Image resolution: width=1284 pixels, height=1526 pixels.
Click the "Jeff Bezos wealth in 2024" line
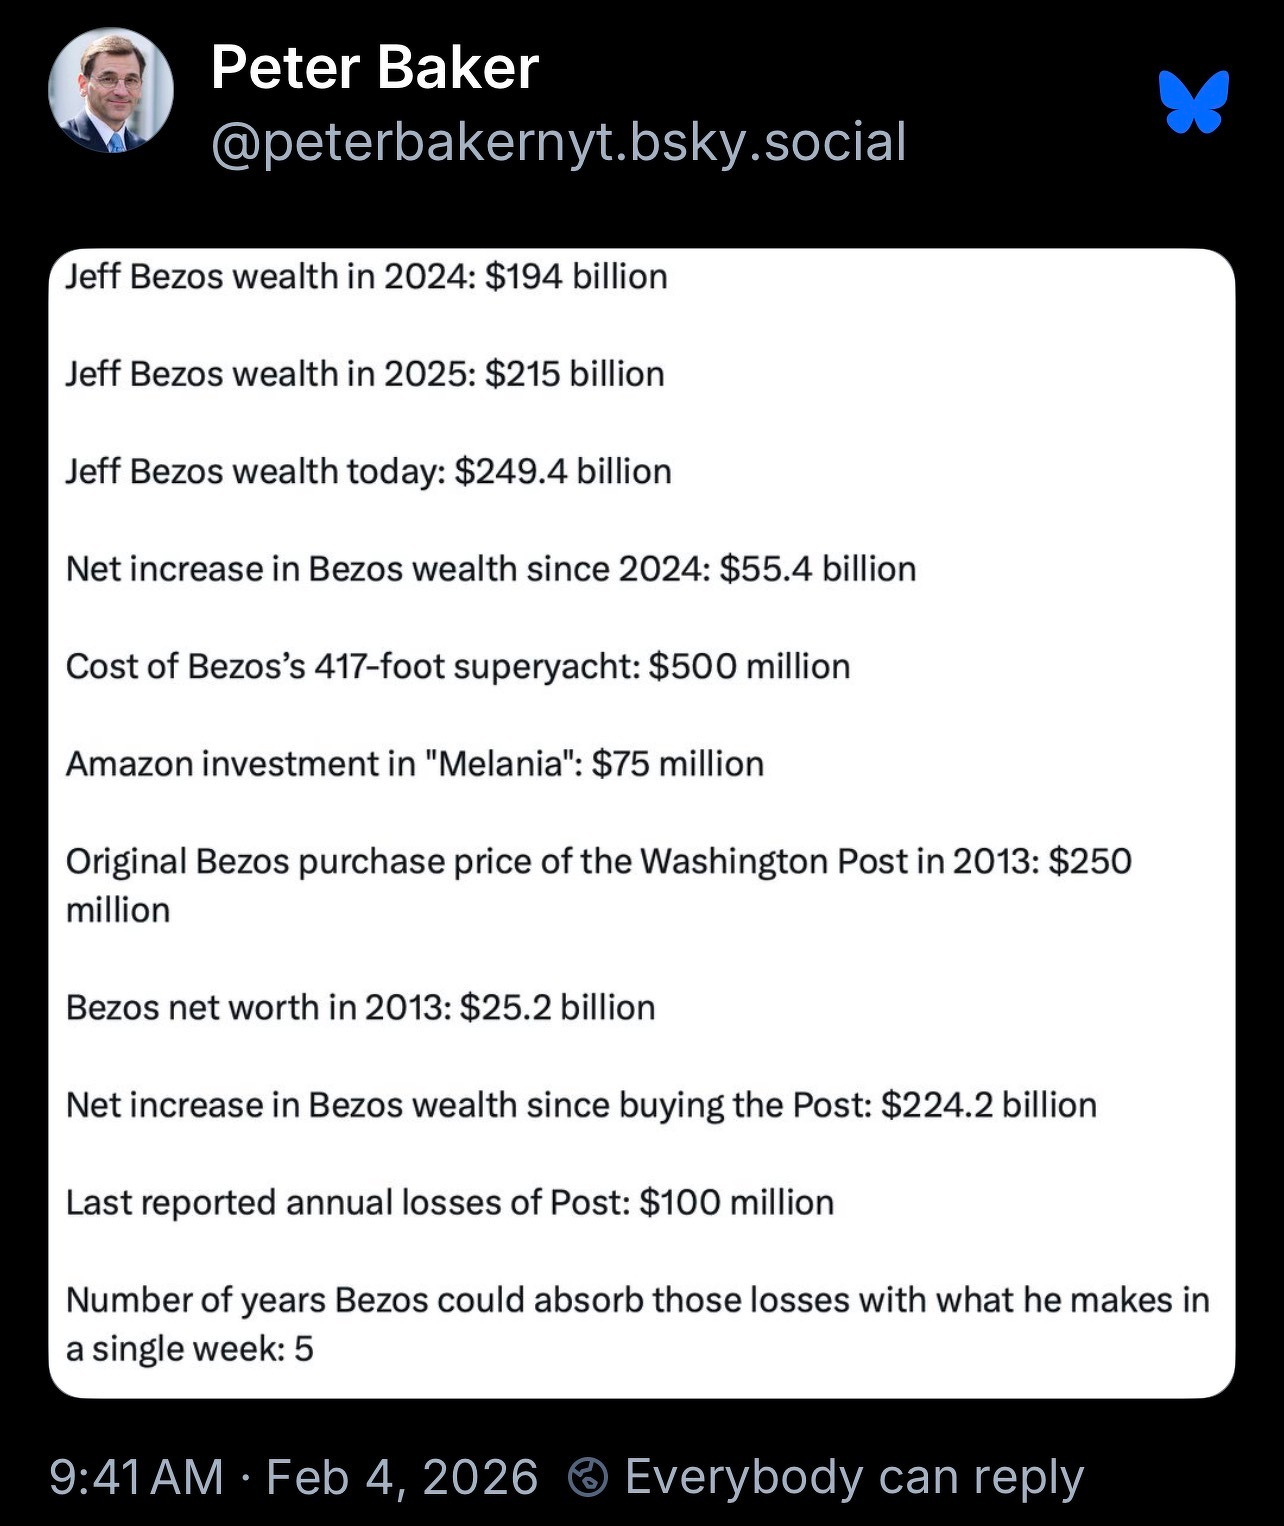click(366, 276)
